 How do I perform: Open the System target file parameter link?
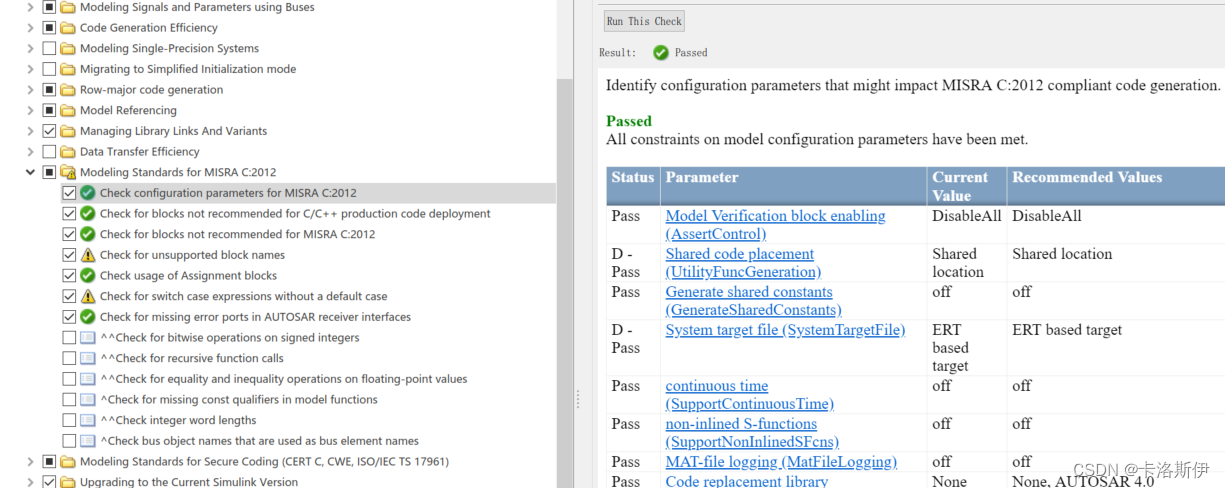click(x=785, y=330)
